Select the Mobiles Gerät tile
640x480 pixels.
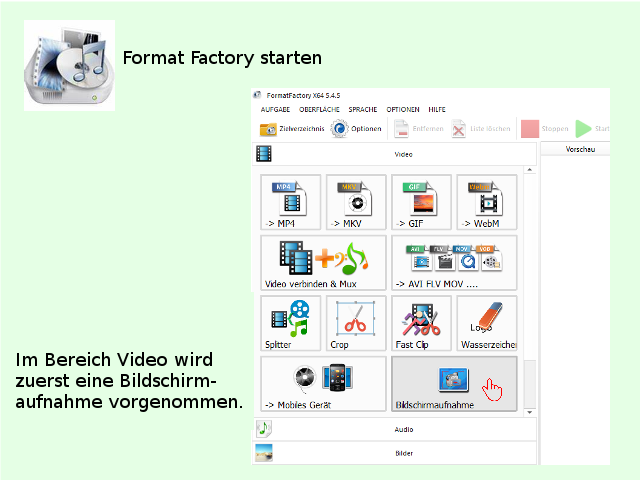323,384
